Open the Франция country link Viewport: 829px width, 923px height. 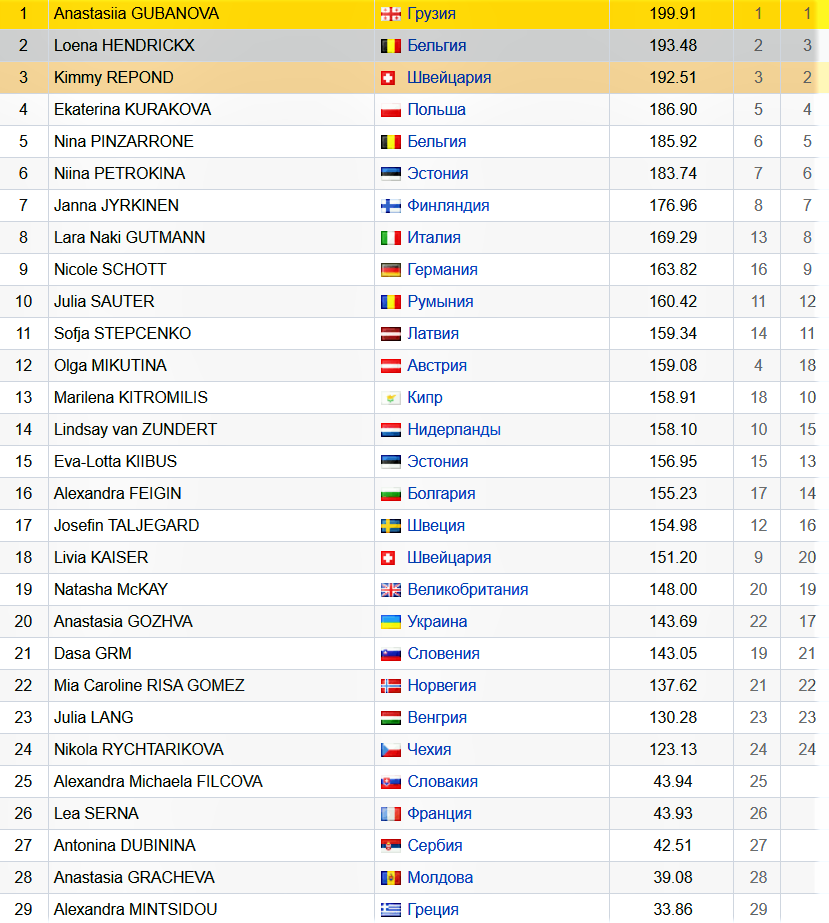(439, 814)
